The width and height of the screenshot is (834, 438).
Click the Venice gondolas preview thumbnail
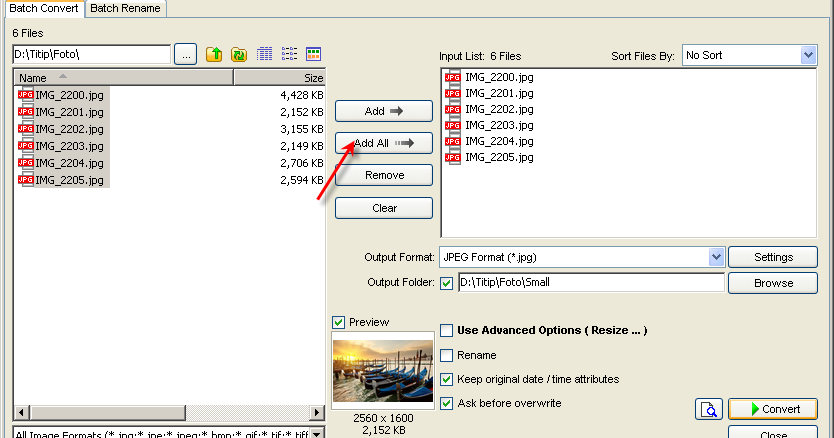383,371
